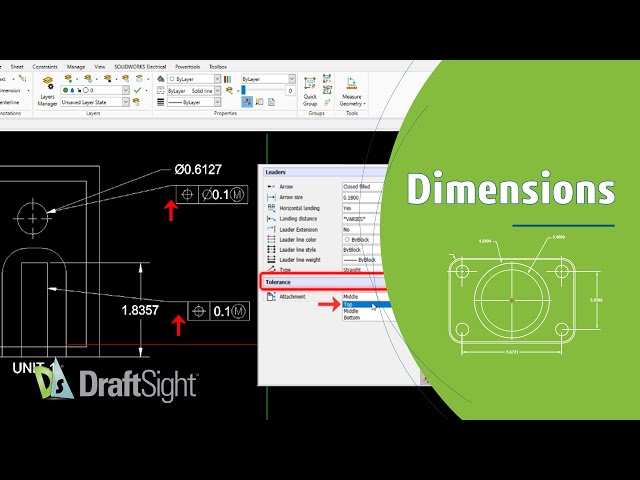Click the Quick Group tool
This screenshot has width=640, height=480.
pyautogui.click(x=310, y=91)
